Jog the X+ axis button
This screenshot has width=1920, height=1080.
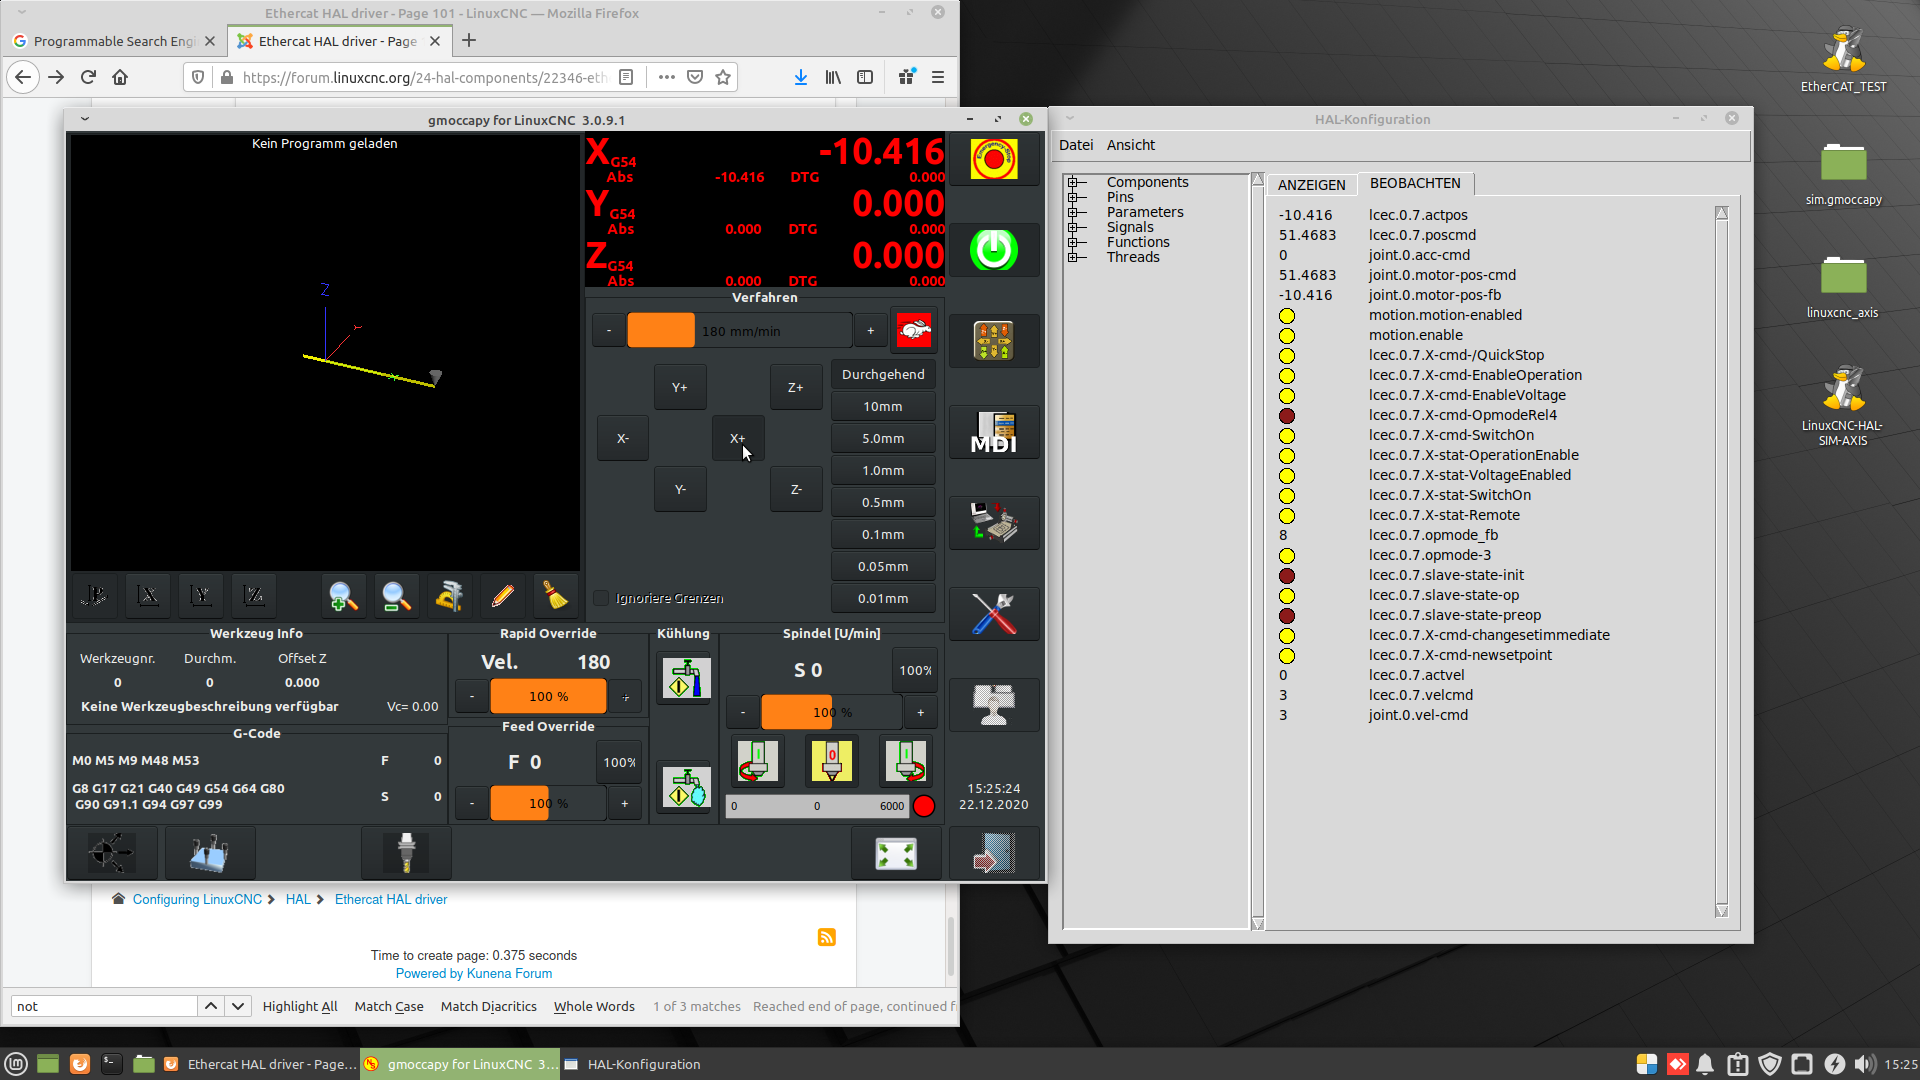pyautogui.click(x=738, y=438)
